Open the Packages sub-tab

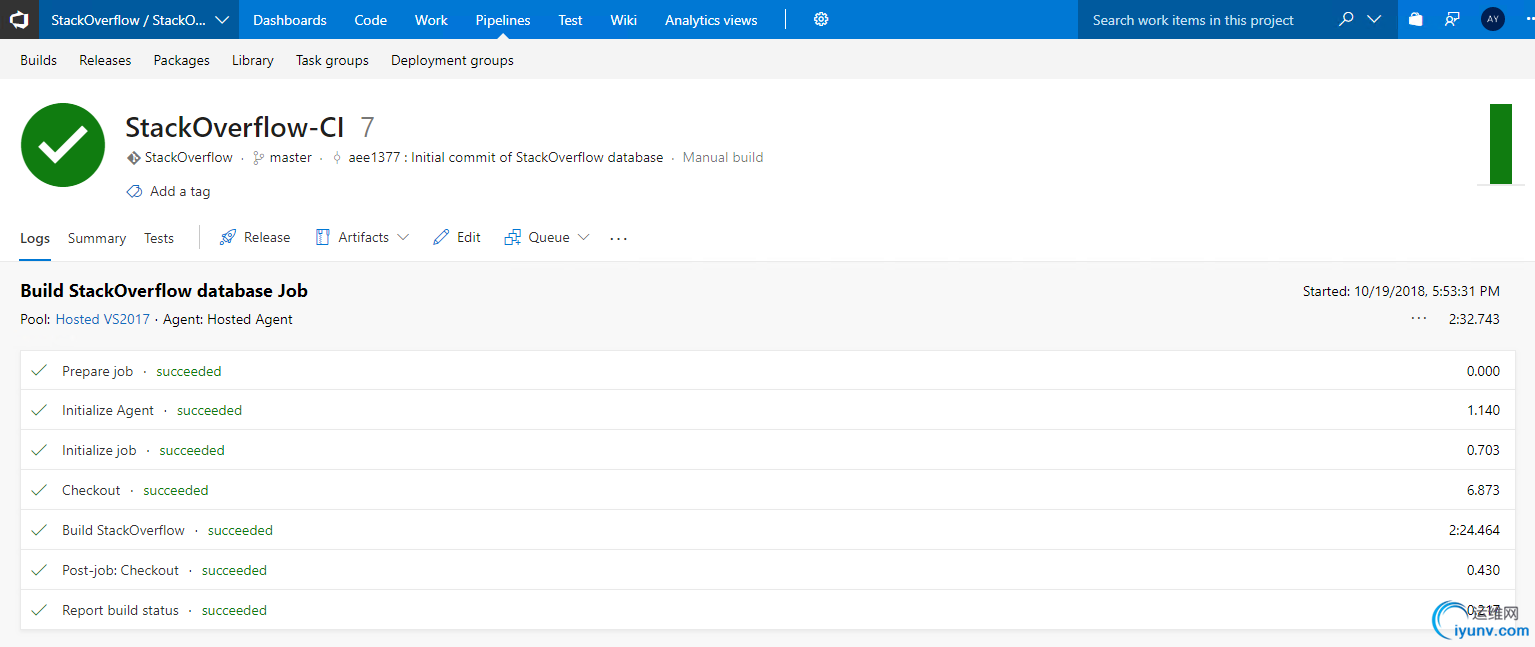click(182, 60)
